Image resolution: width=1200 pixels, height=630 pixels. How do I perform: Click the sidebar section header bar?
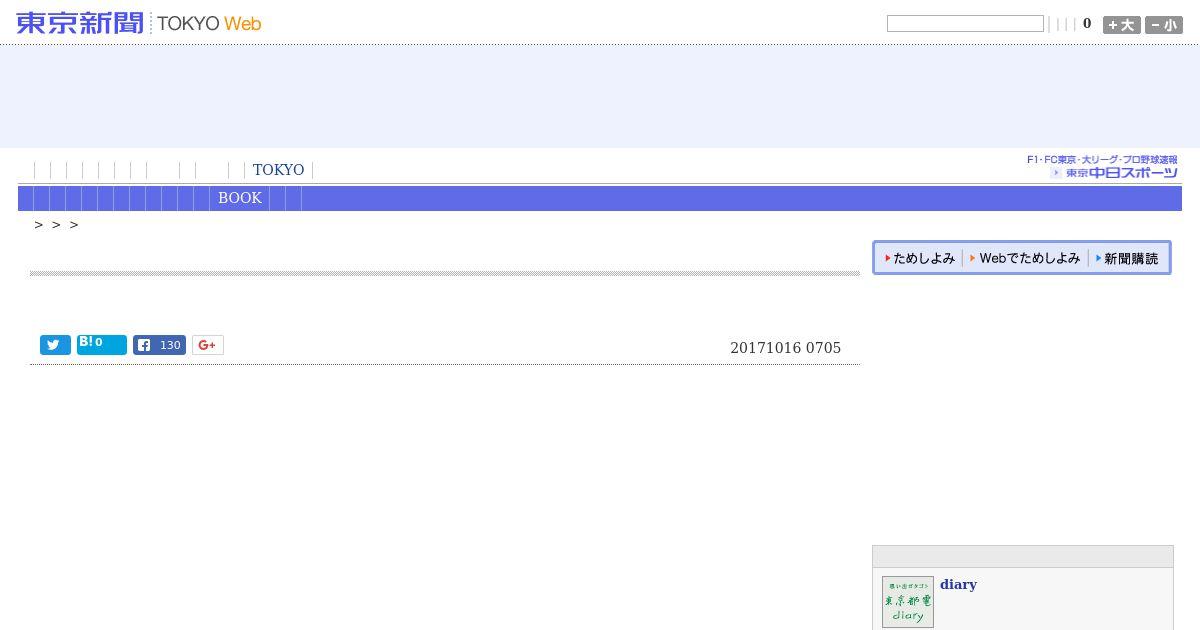(x=1022, y=557)
